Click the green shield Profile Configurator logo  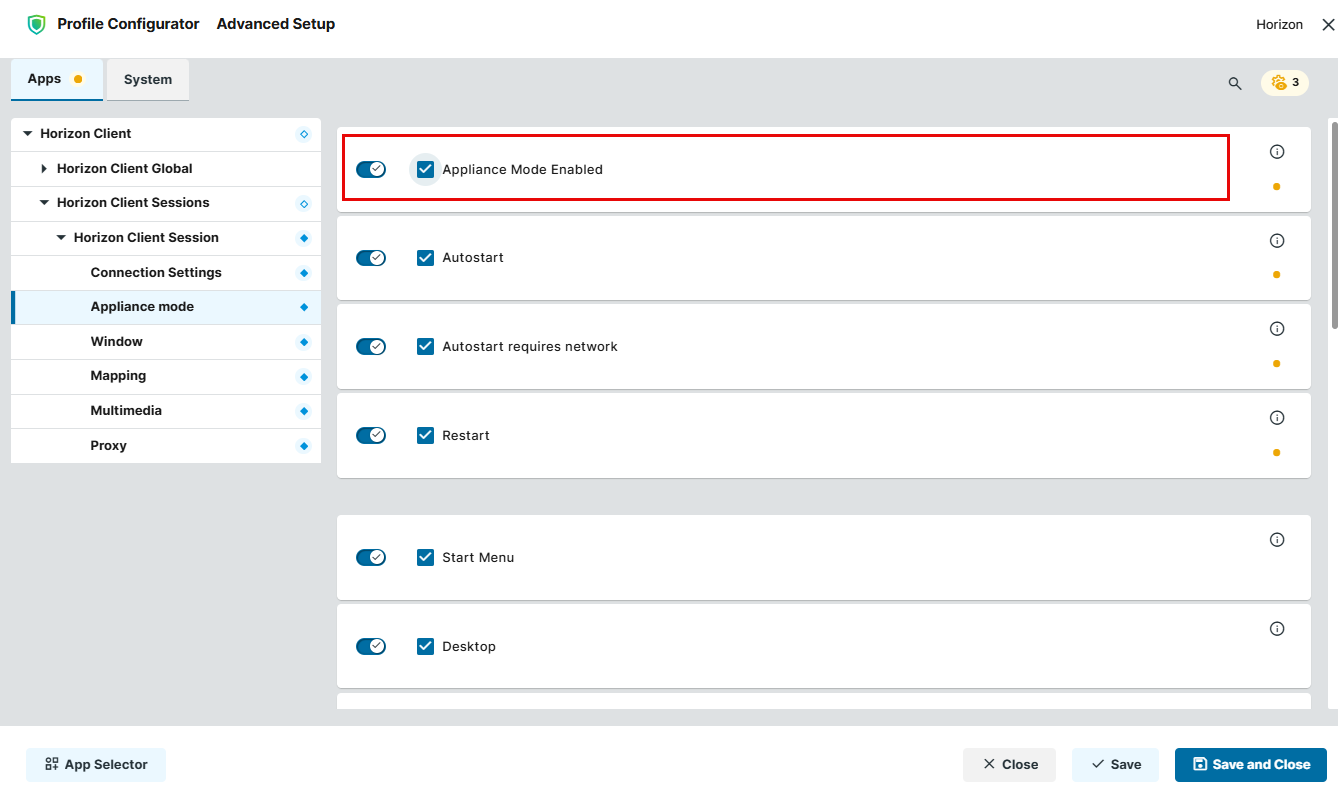point(36,24)
